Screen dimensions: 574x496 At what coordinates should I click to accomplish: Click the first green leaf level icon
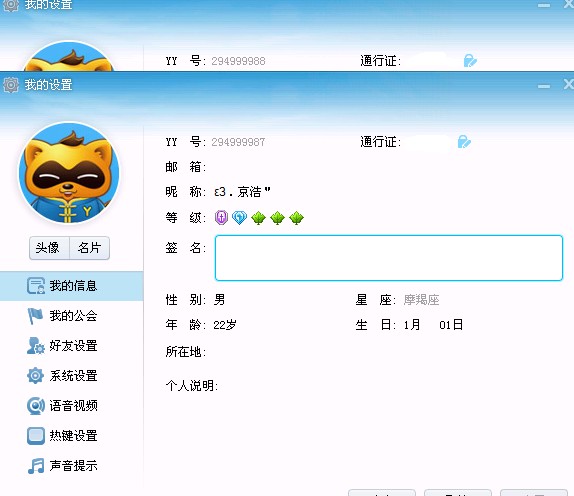258,218
